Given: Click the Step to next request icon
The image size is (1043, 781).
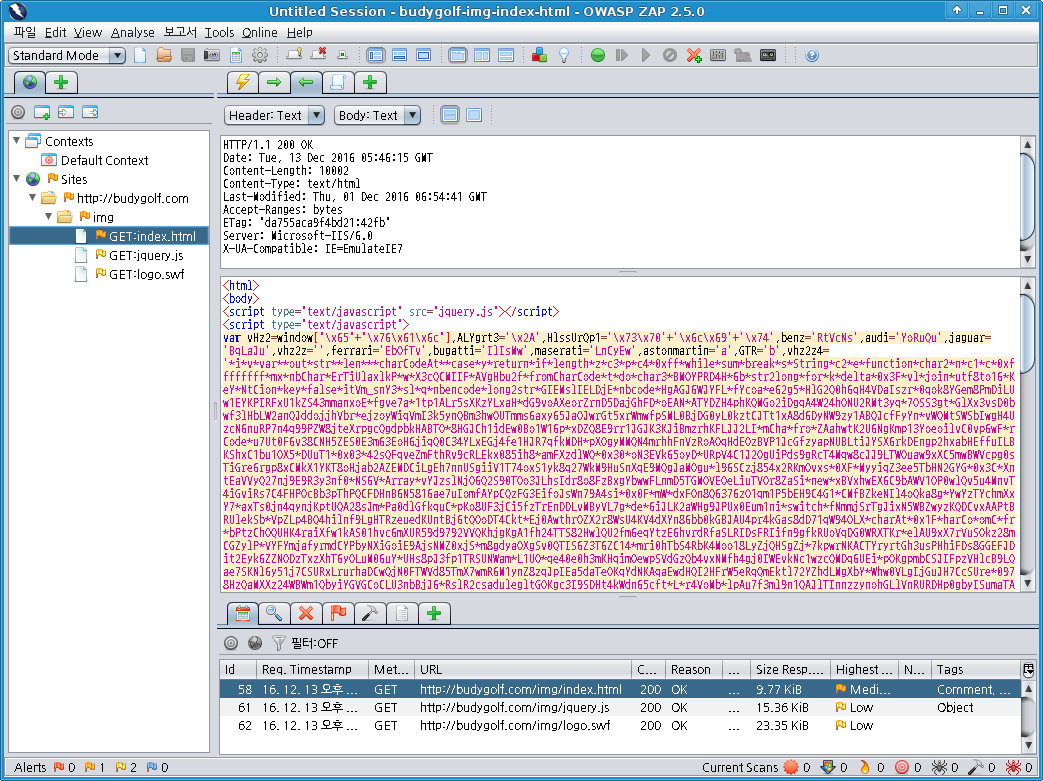Looking at the screenshot, I should coord(622,55).
